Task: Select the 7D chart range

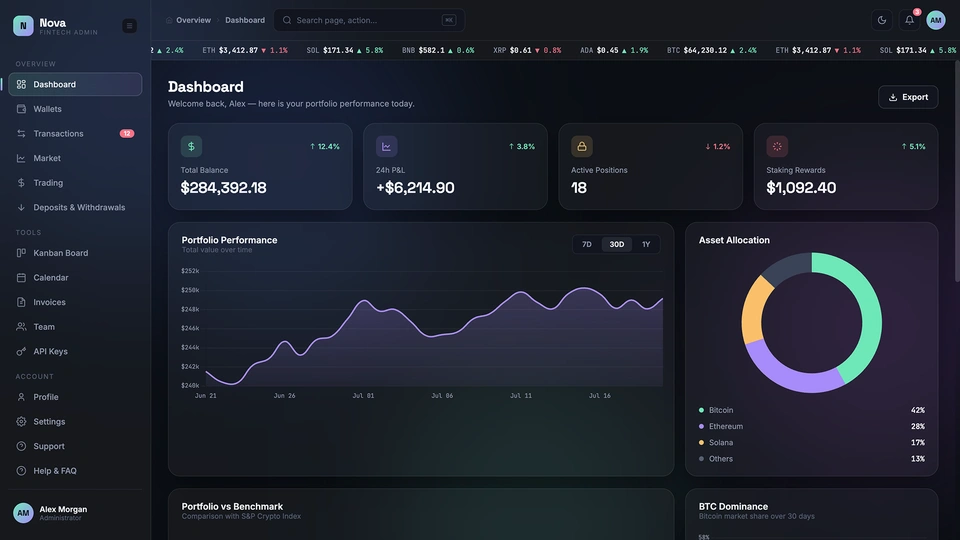Action: click(587, 244)
